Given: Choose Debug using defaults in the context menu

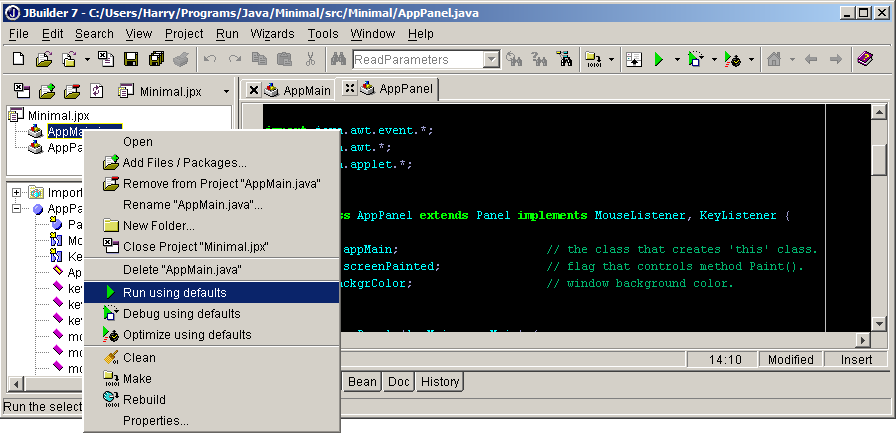Looking at the screenshot, I should click(212, 314).
